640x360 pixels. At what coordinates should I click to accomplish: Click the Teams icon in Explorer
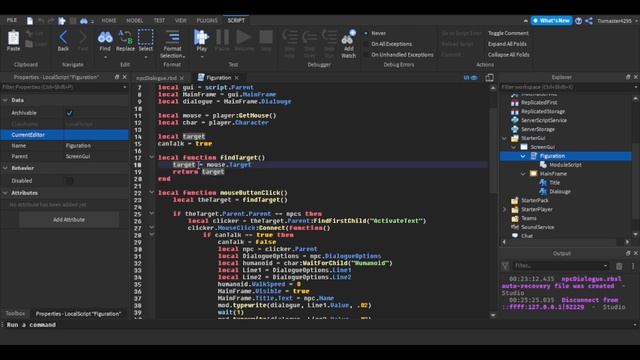click(515, 218)
